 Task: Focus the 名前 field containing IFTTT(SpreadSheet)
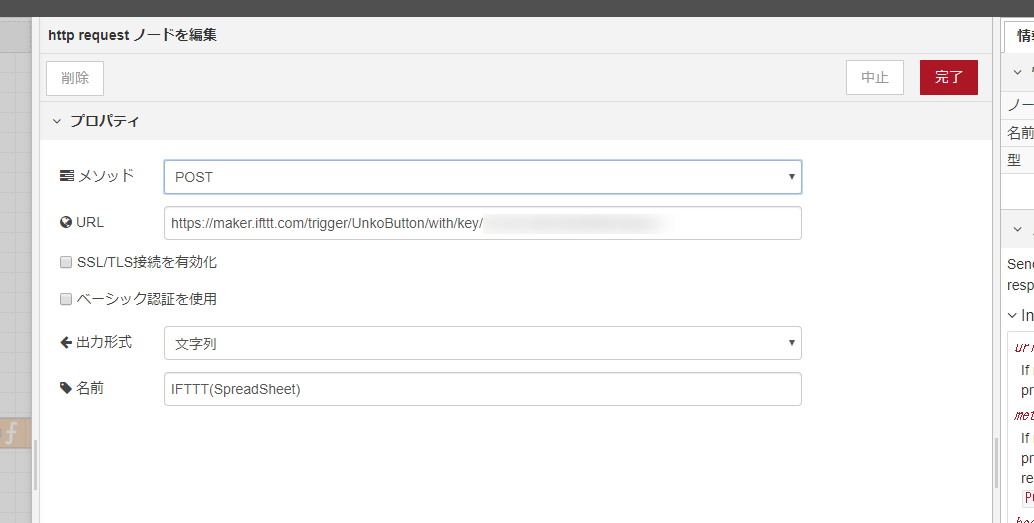(482, 389)
